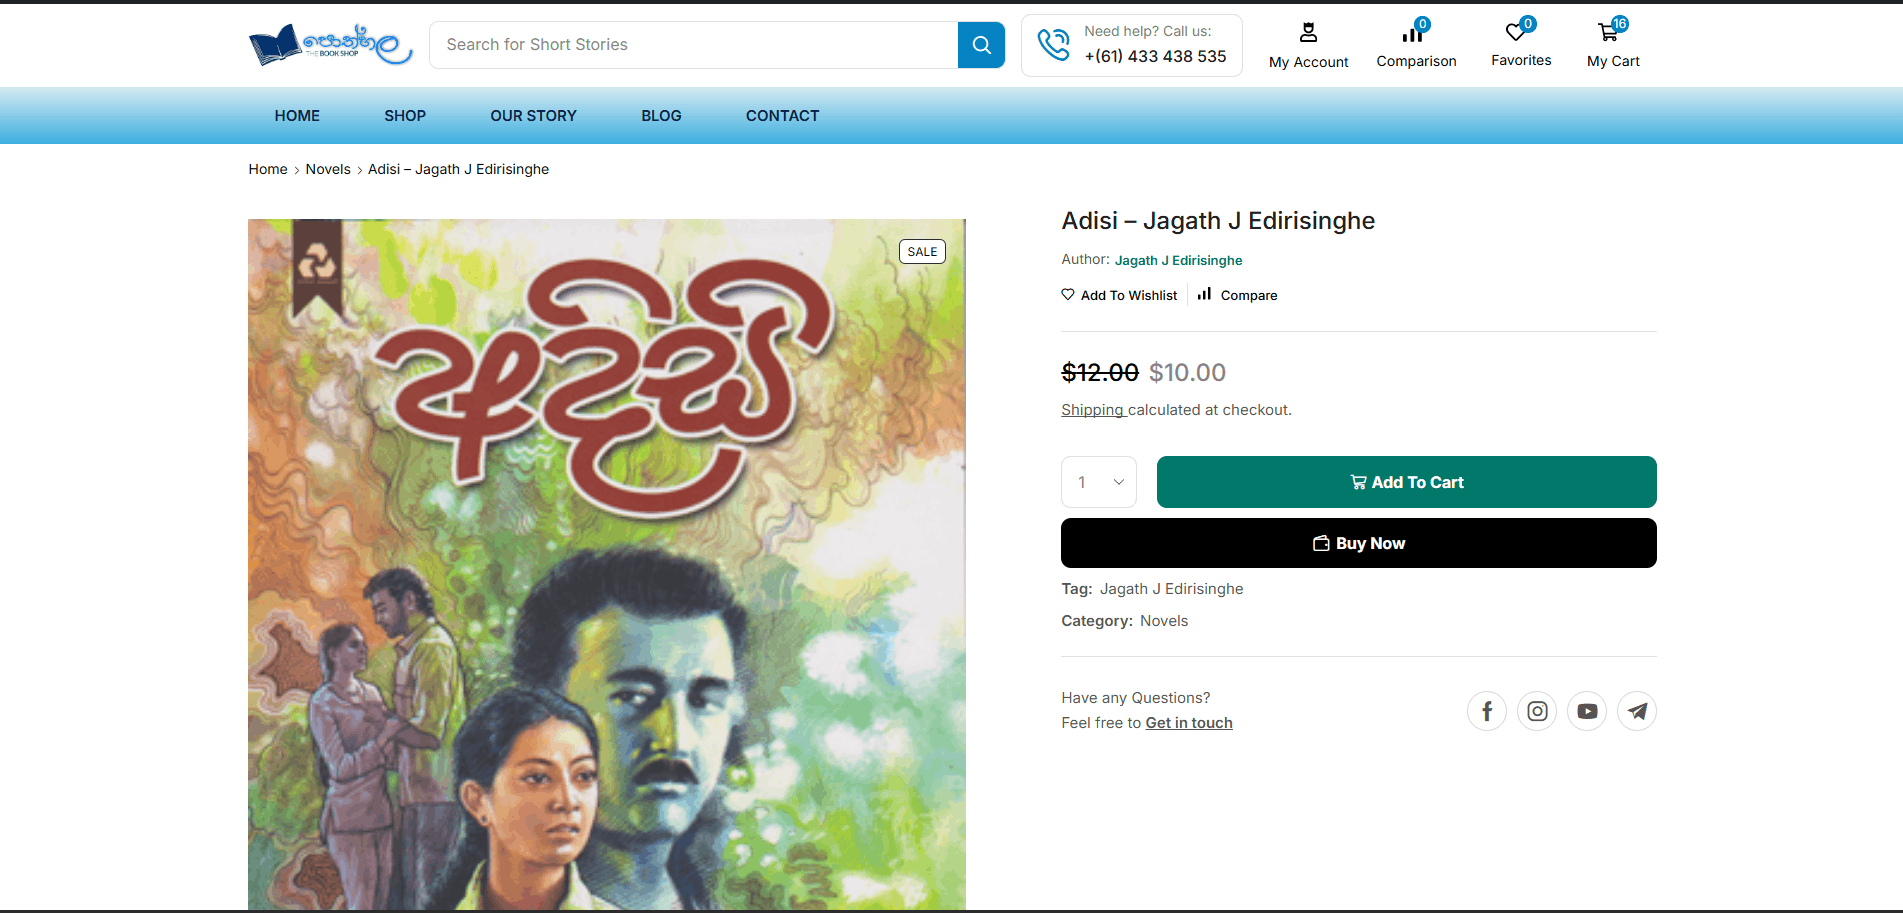Open Favorites heart icon in header
The width and height of the screenshot is (1903, 913).
click(x=1516, y=33)
